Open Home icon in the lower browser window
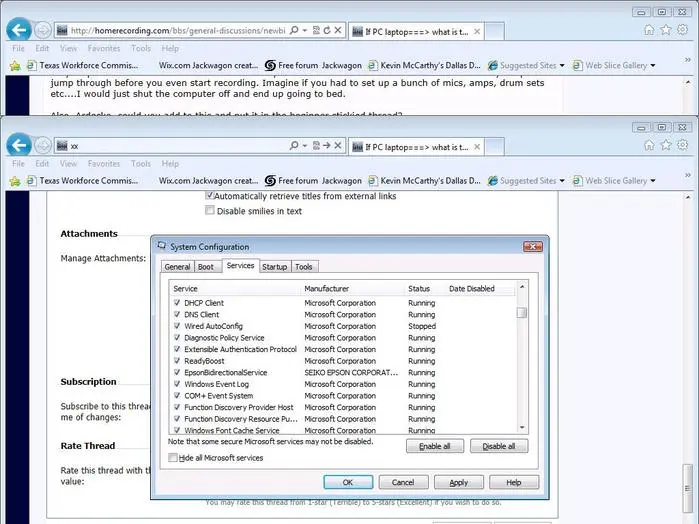Screen dimensions: 699x524 [x=649, y=145]
